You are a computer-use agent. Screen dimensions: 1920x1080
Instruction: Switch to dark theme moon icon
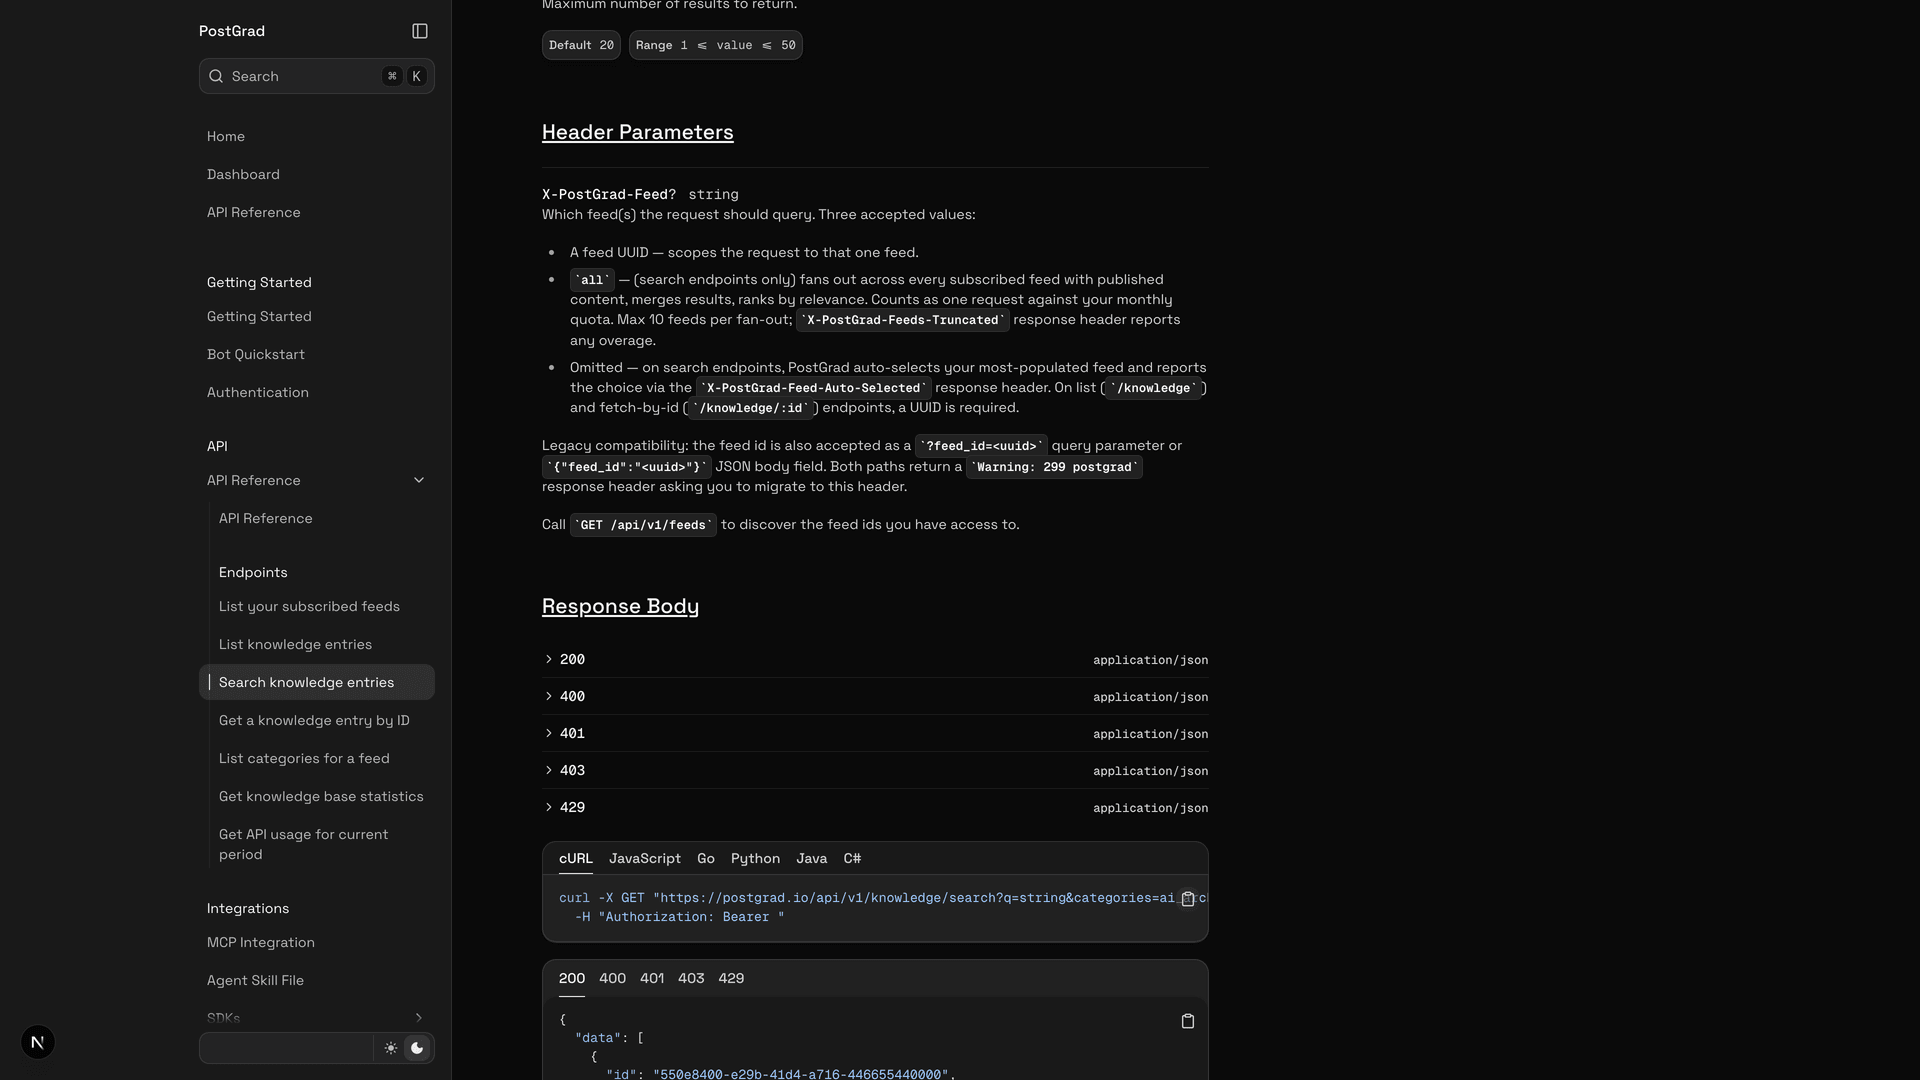coord(417,1048)
